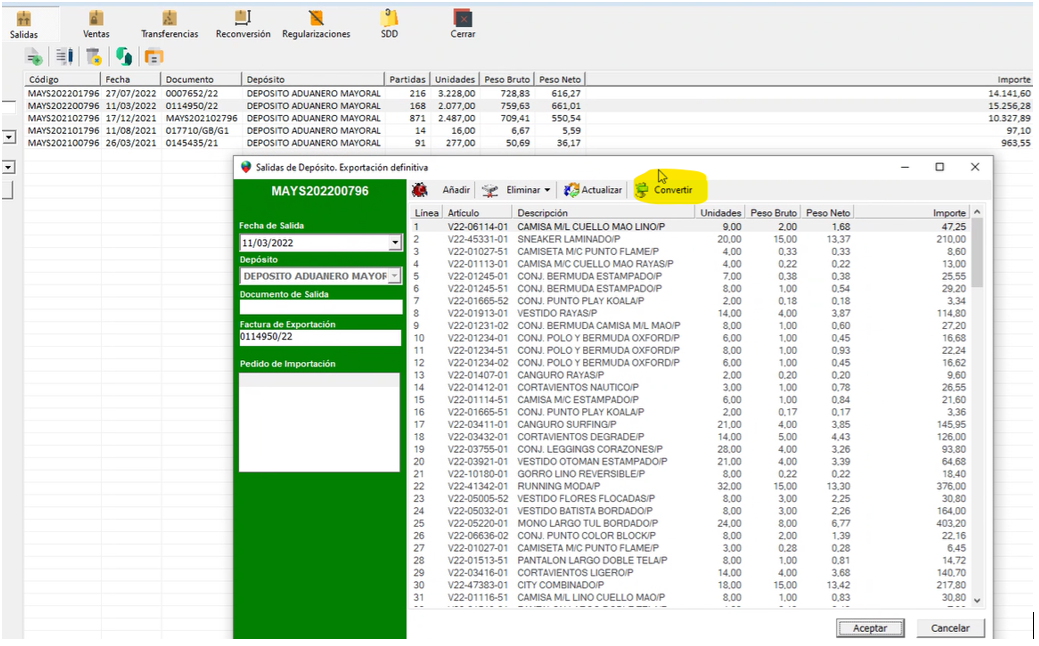The image size is (1039, 646).
Task: Click the Cerrar icon in top toolbar
Action: point(462,24)
